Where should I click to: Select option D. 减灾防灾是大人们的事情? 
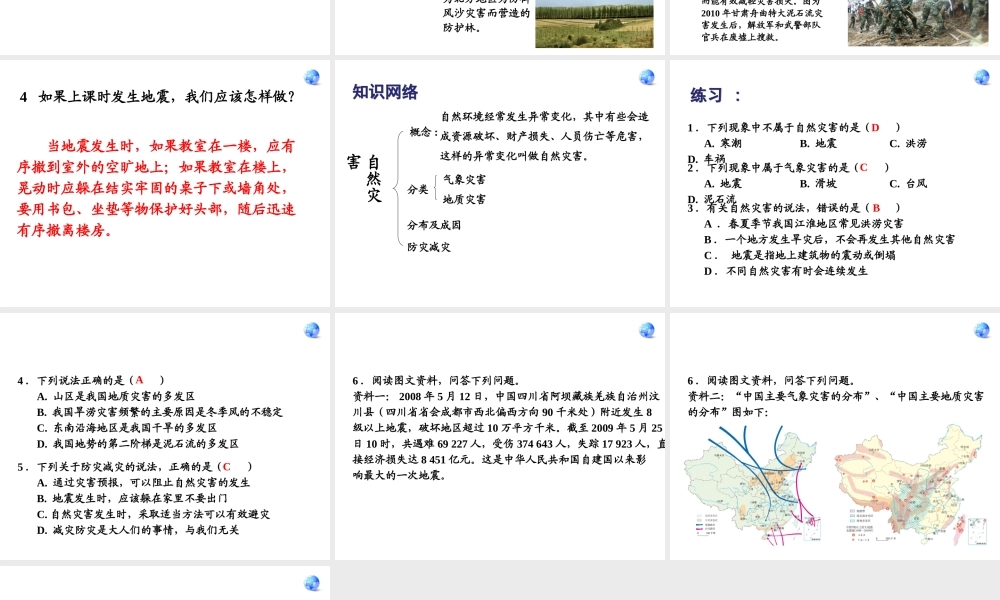(138, 530)
